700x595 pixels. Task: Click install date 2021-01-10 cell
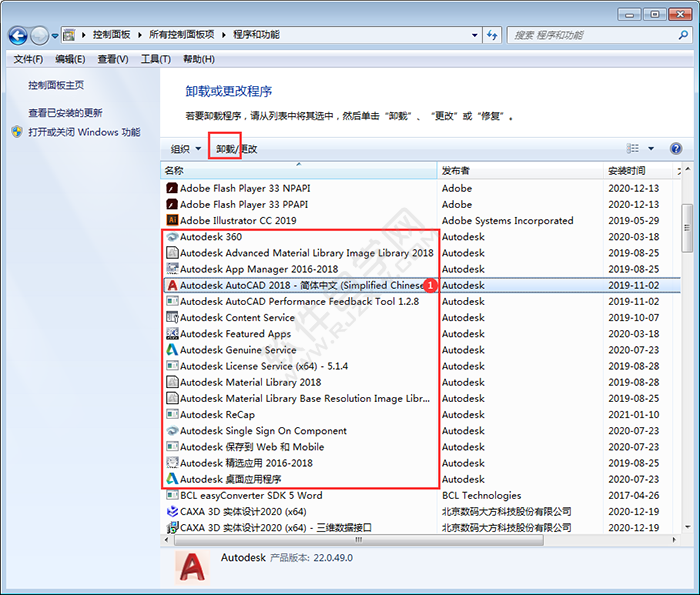(633, 415)
